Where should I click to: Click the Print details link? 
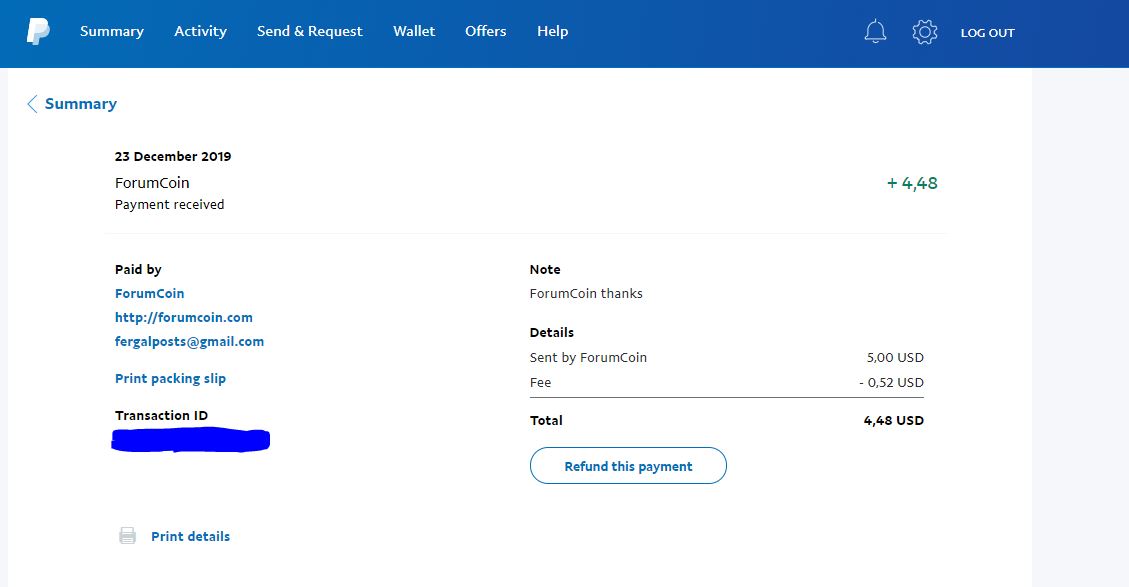190,536
